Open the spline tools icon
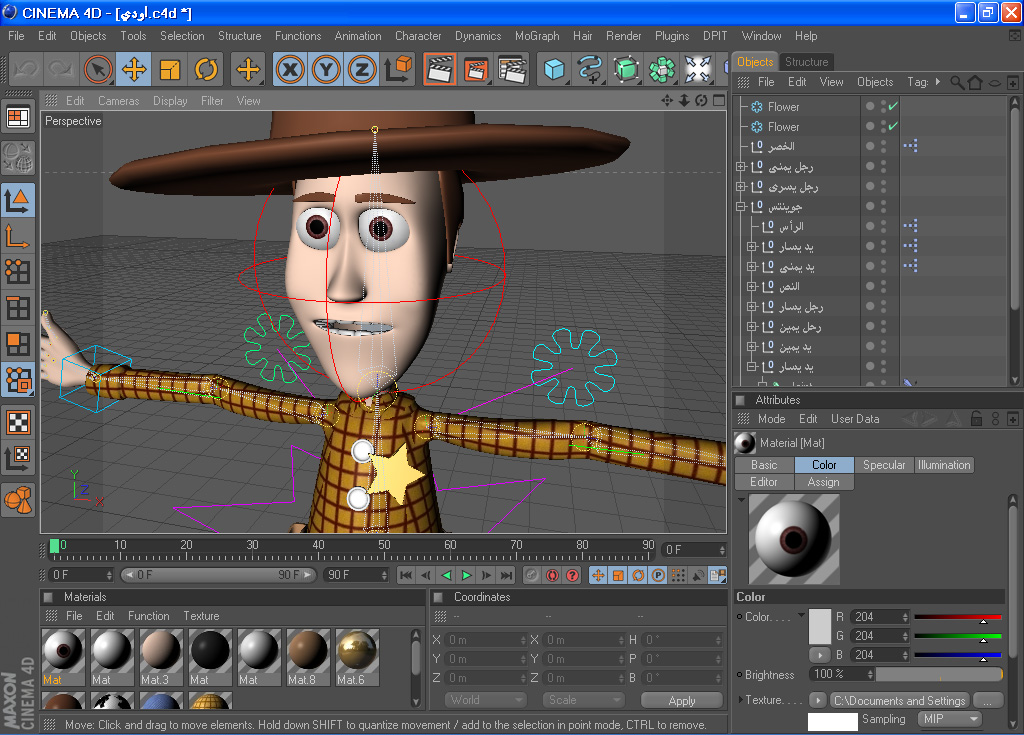The width and height of the screenshot is (1024, 735). point(590,69)
